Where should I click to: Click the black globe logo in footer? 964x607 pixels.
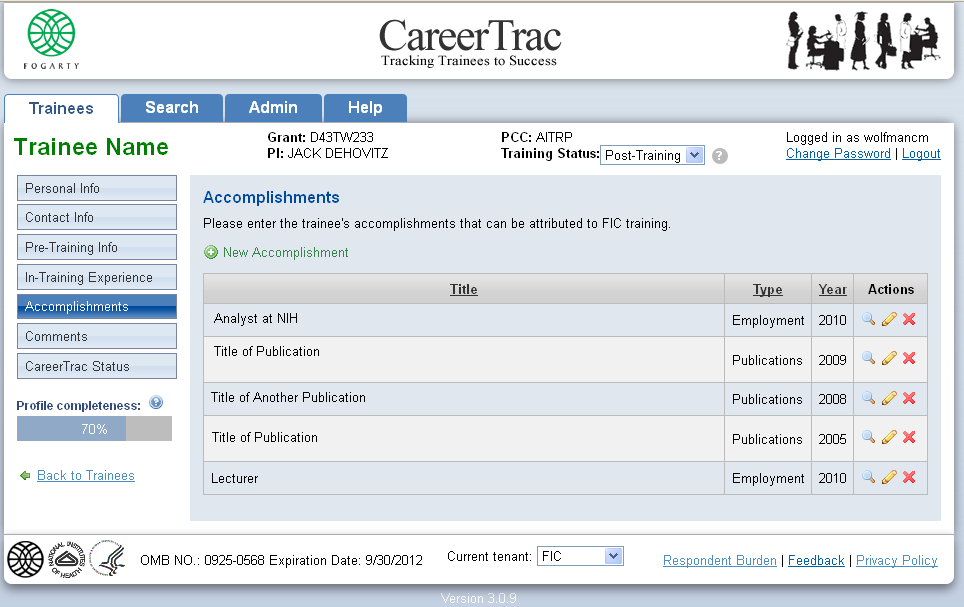pyautogui.click(x=25, y=560)
